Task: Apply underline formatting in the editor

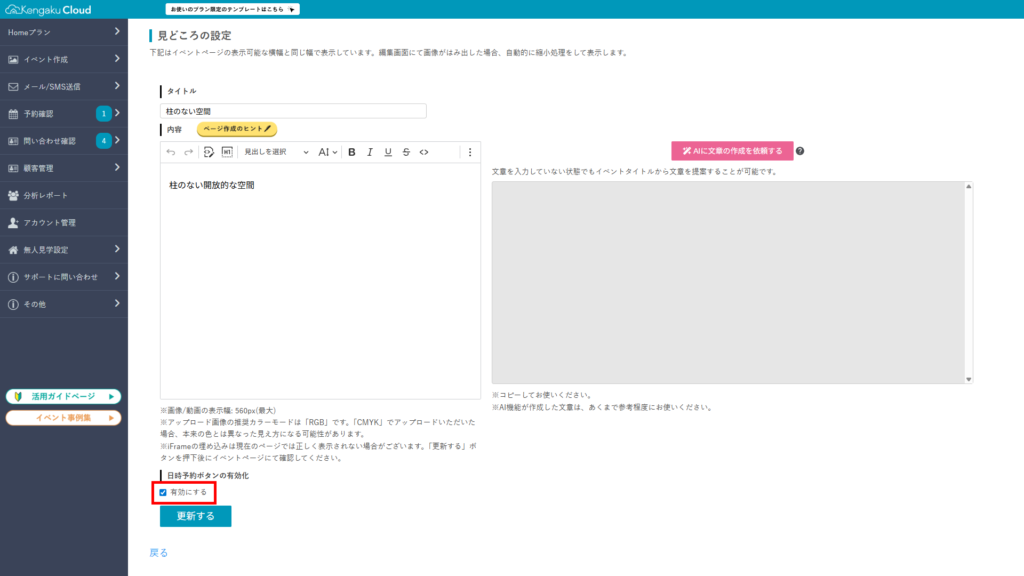Action: (387, 151)
